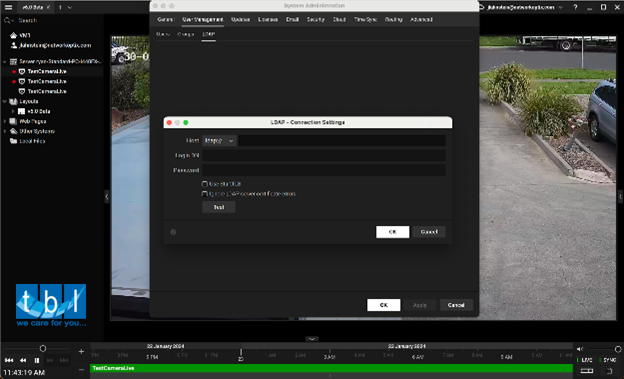Screen dimensions: 624x379
Task: Jump to previous chunk with skip-back button
Action: (x=9, y=360)
